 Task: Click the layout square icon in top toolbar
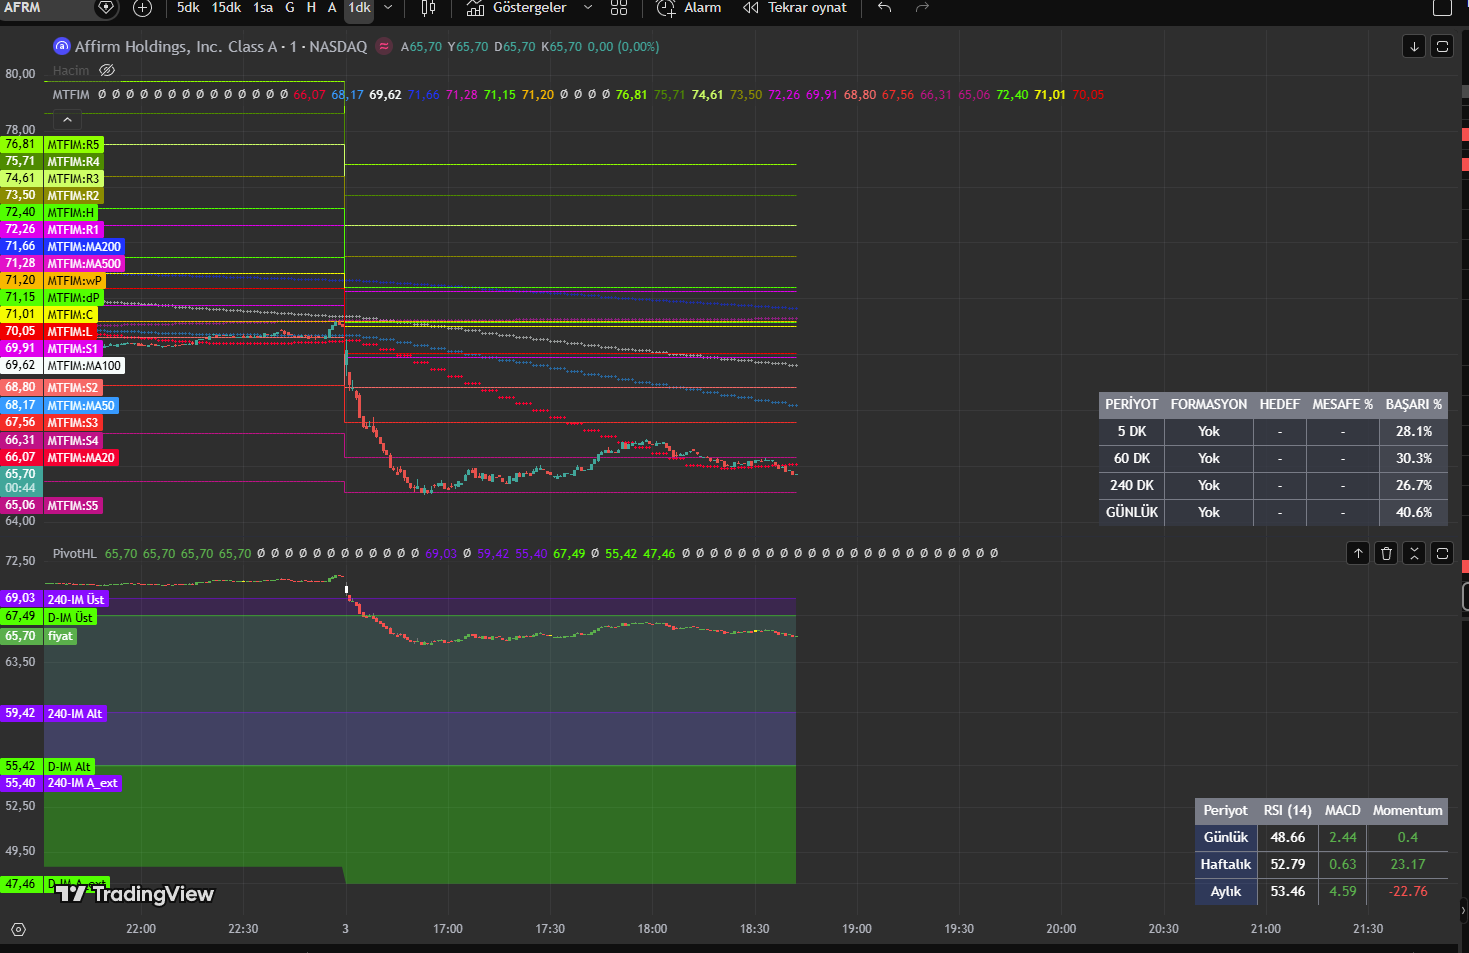(1442, 8)
